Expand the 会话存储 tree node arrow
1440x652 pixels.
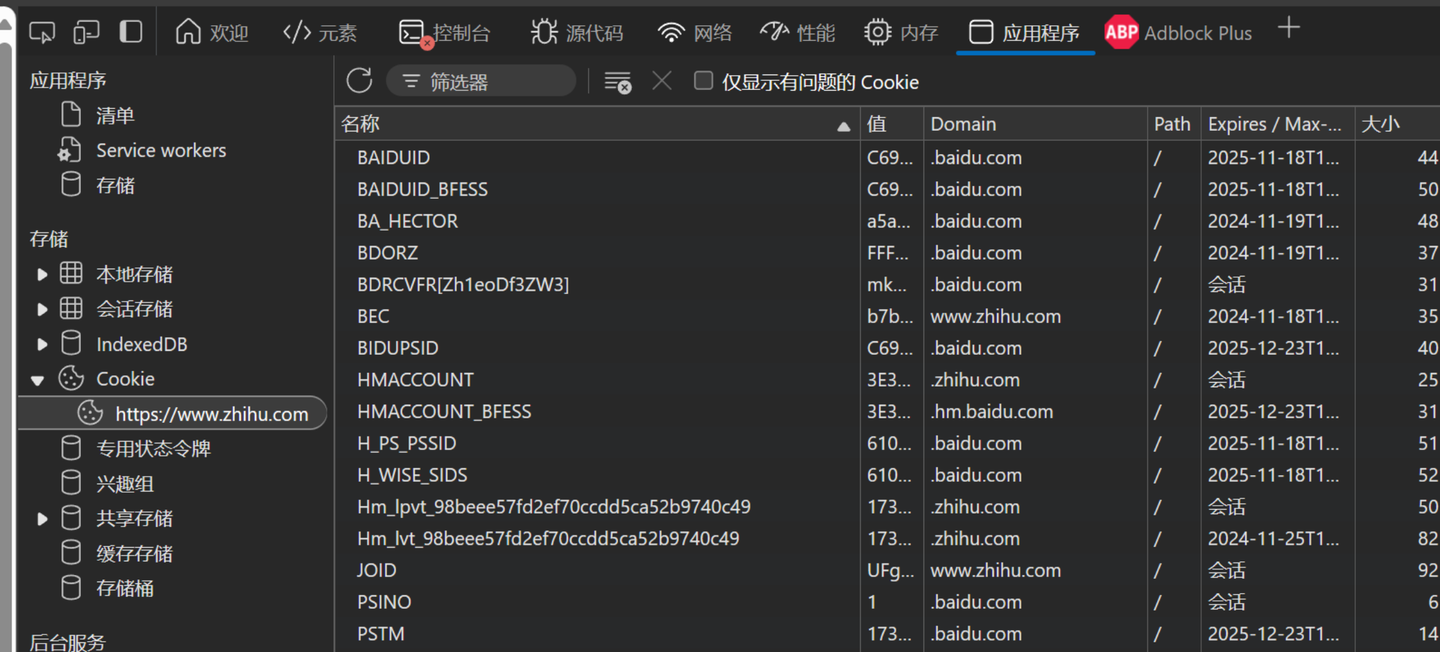[x=42, y=309]
